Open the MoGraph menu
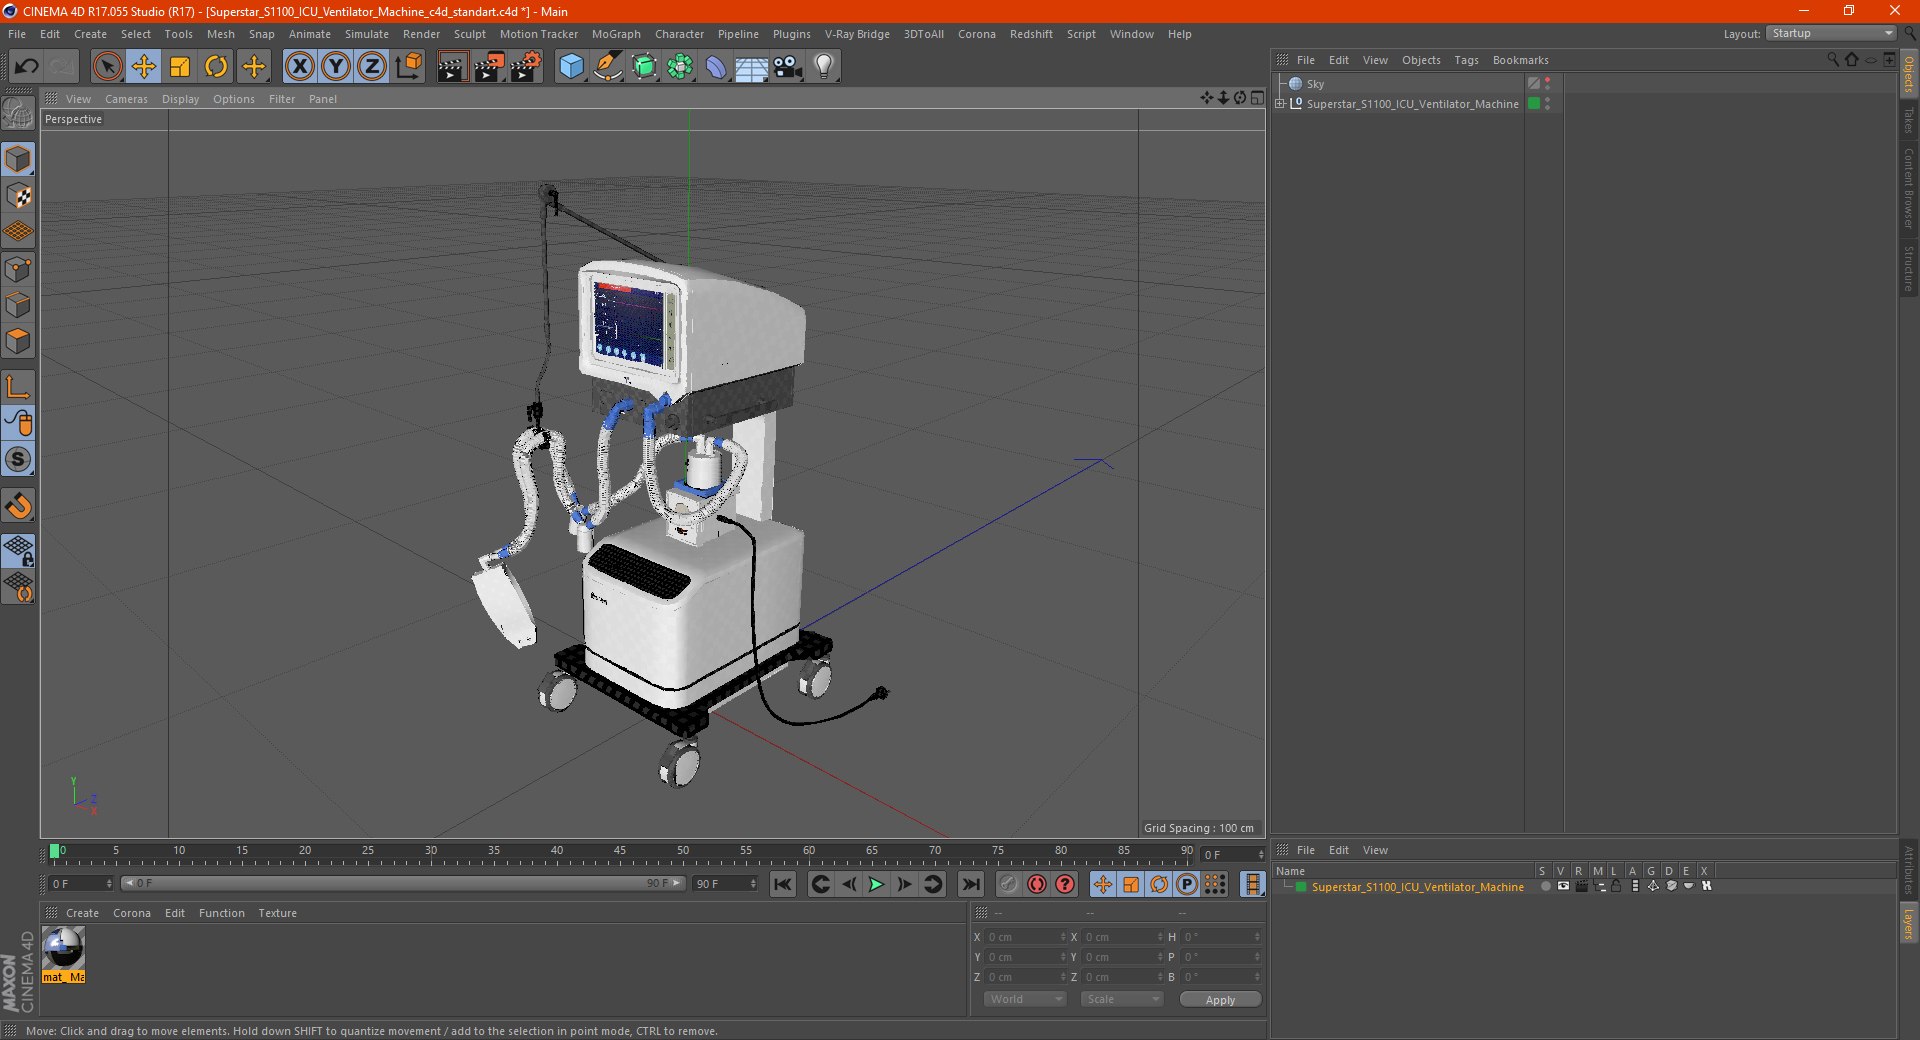 coord(616,34)
